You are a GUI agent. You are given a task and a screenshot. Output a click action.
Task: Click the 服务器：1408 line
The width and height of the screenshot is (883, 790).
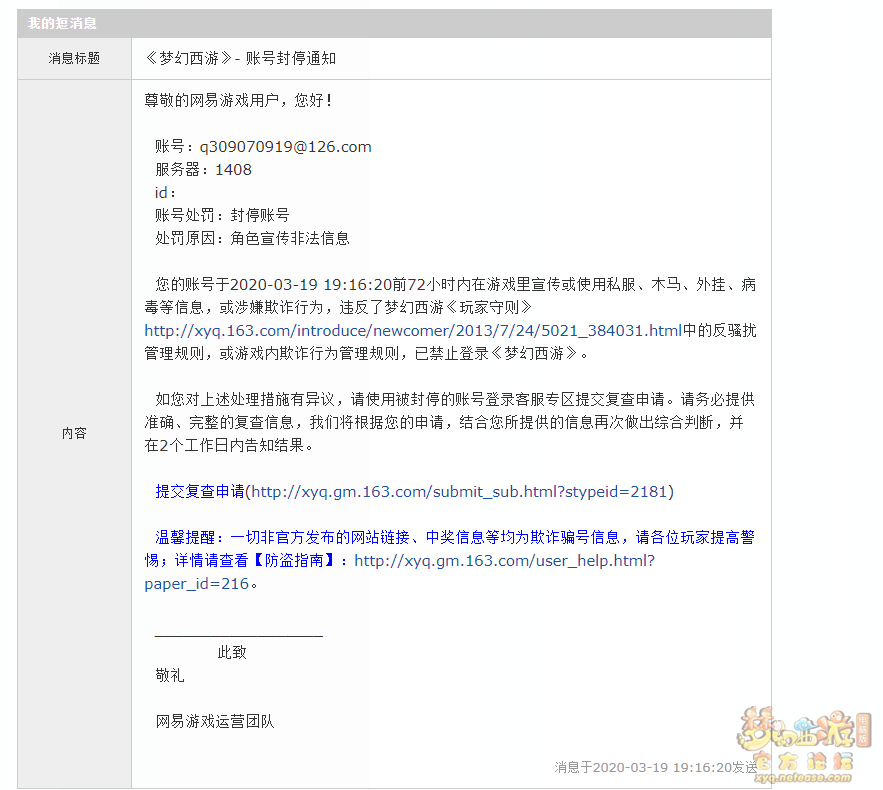203,169
